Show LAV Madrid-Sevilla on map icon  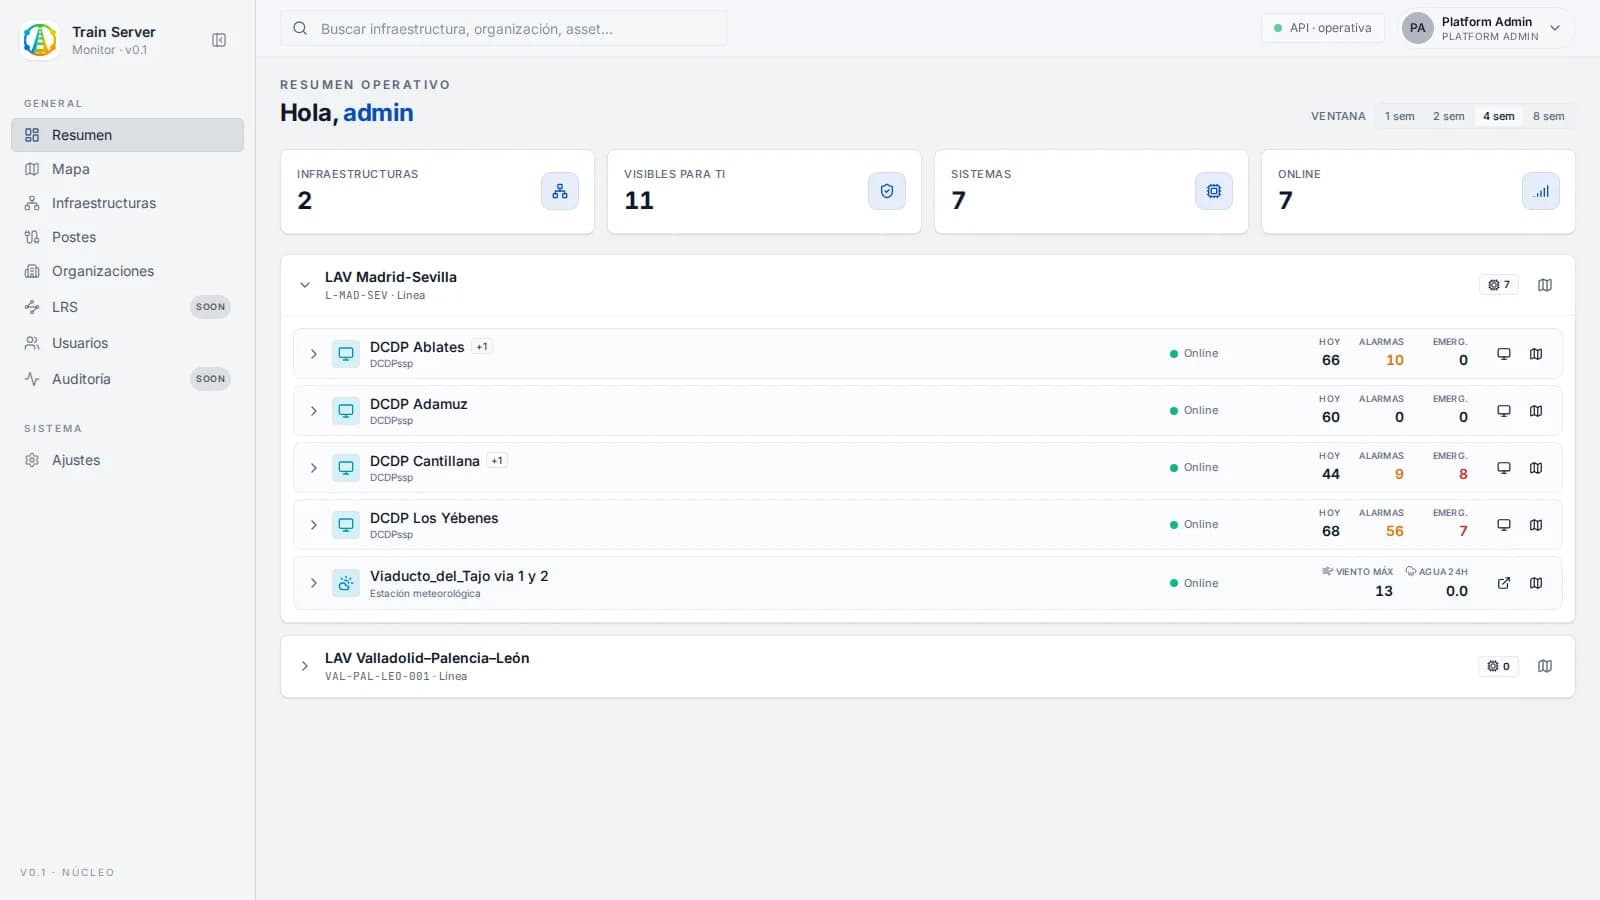tap(1545, 285)
